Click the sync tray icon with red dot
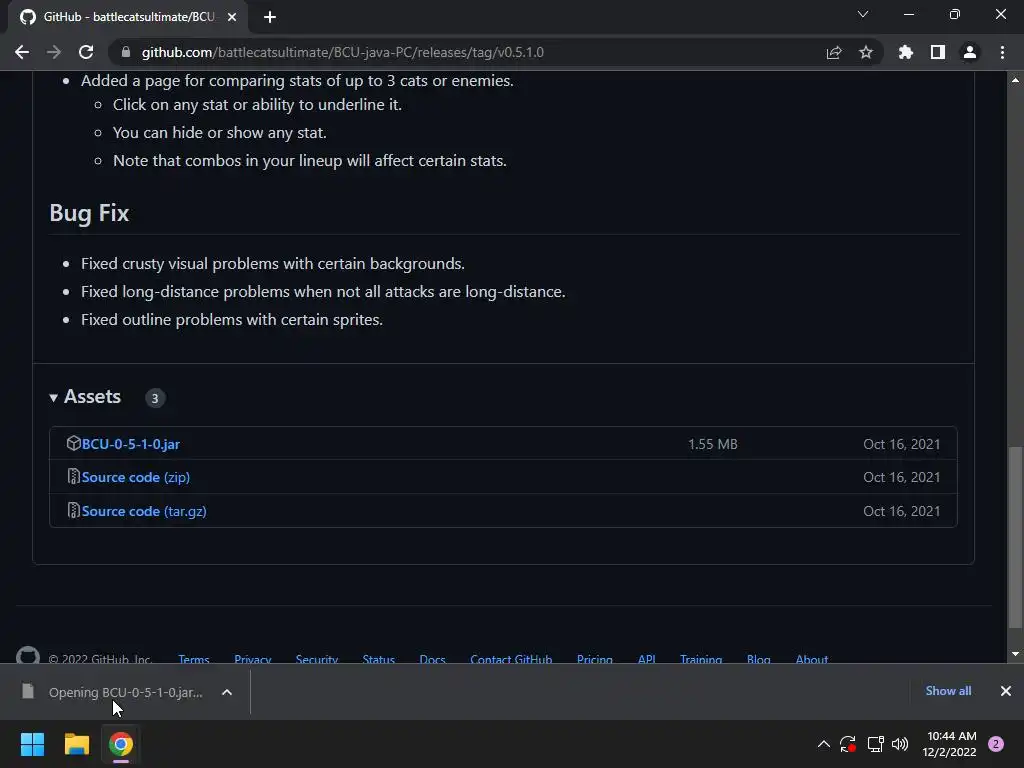Image resolution: width=1024 pixels, height=768 pixels. (848, 744)
